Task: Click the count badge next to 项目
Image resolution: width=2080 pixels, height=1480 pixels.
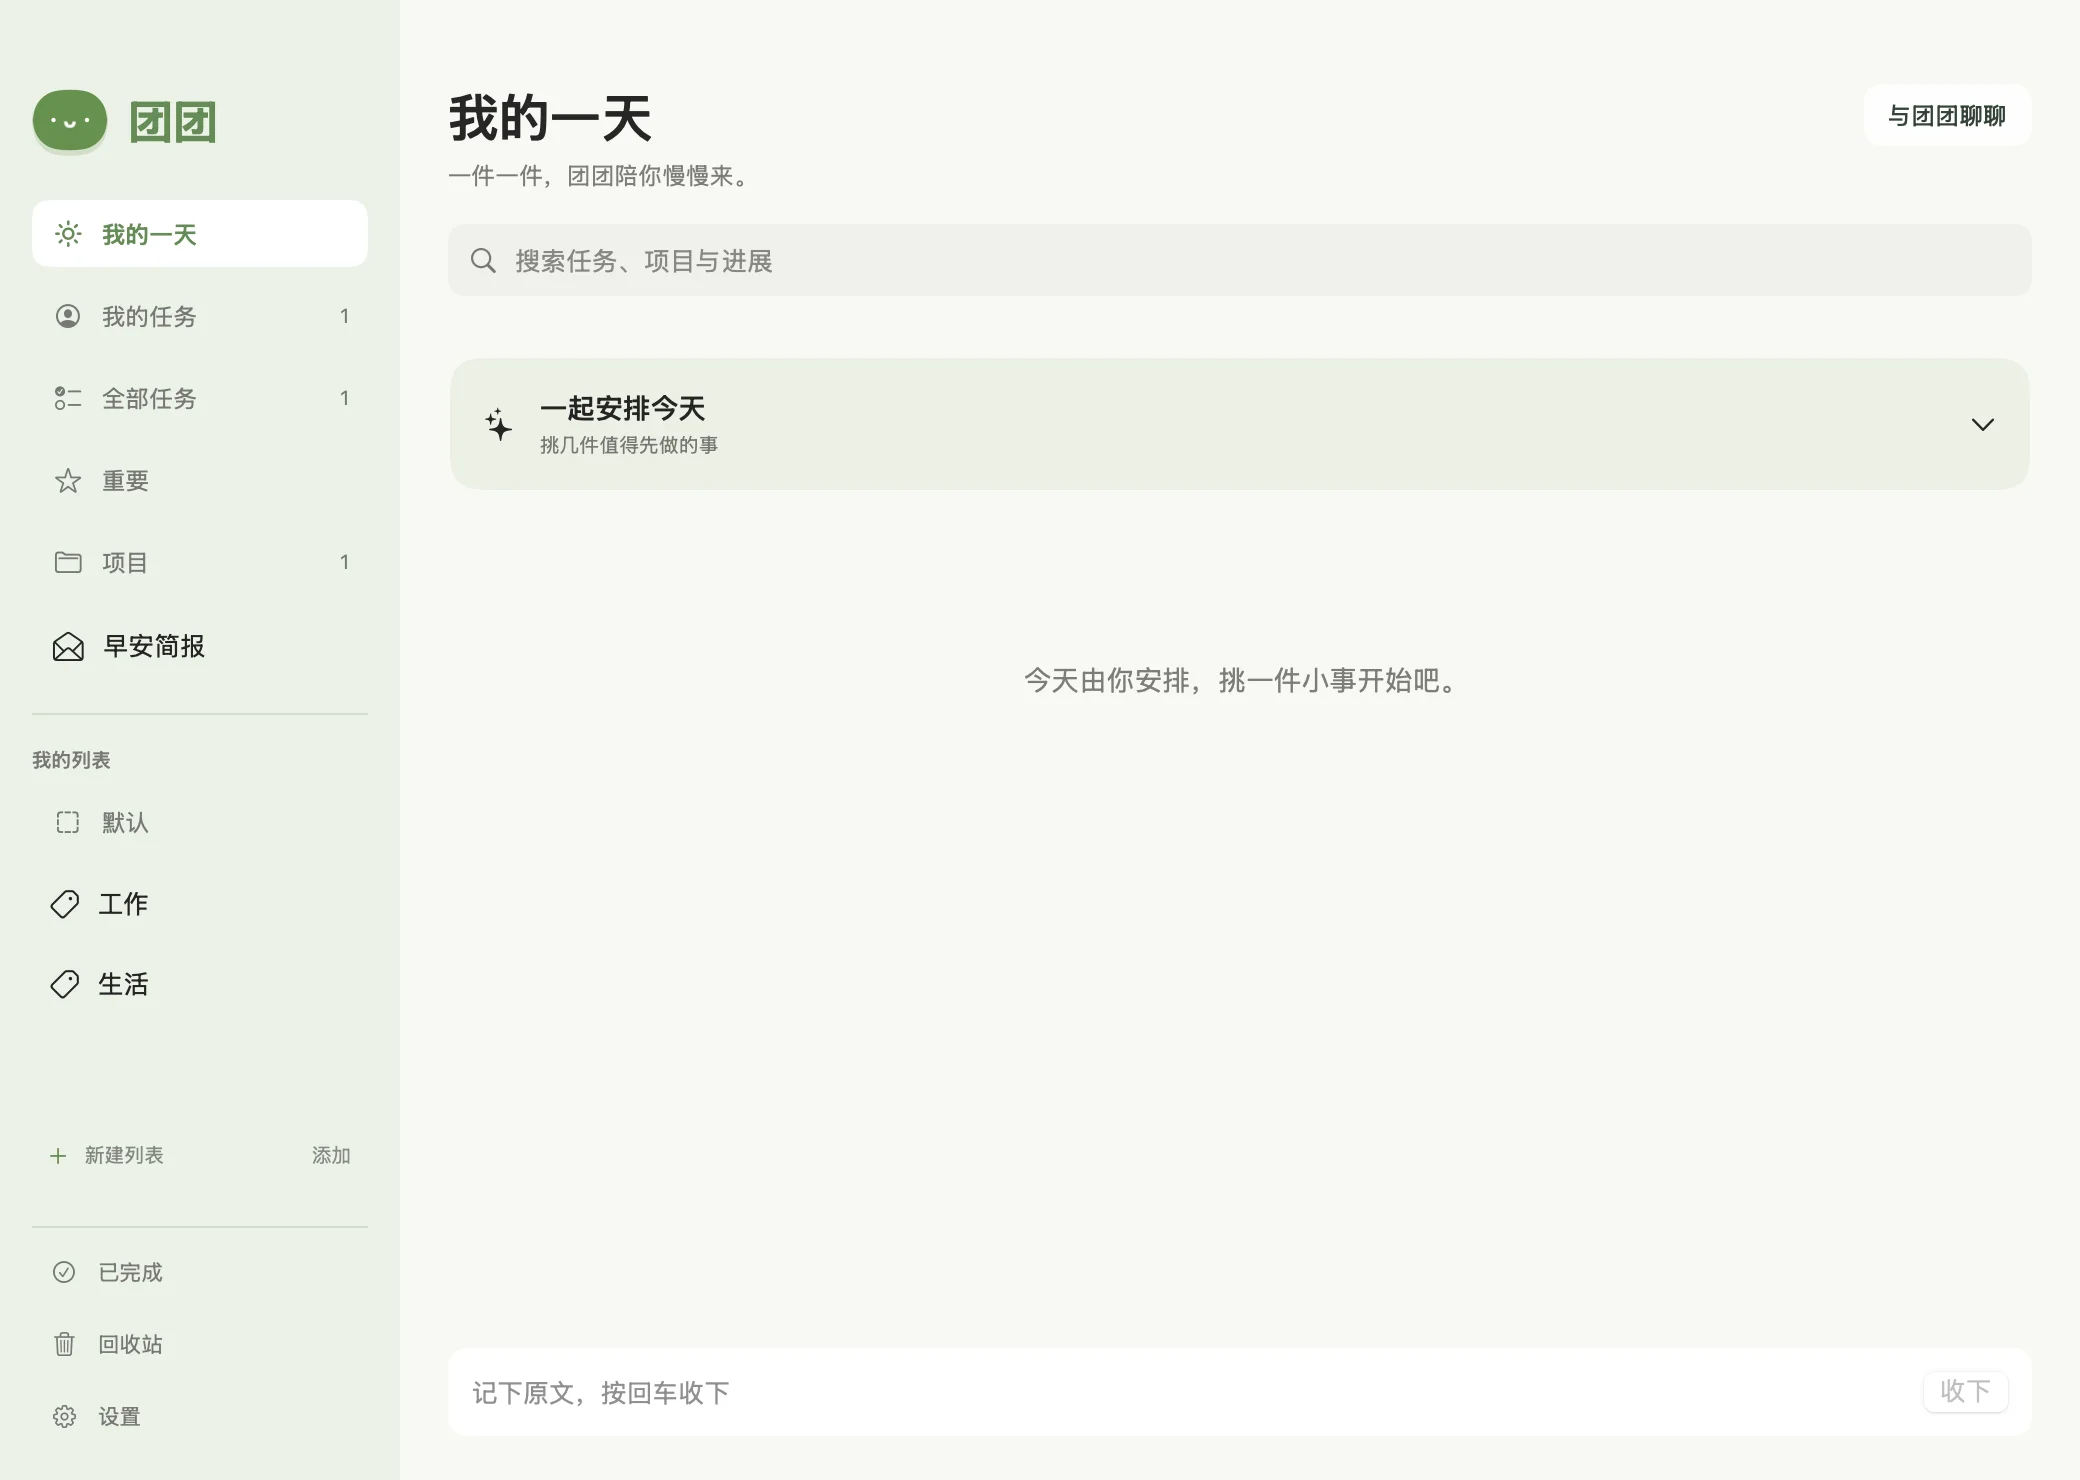Action: [344, 562]
